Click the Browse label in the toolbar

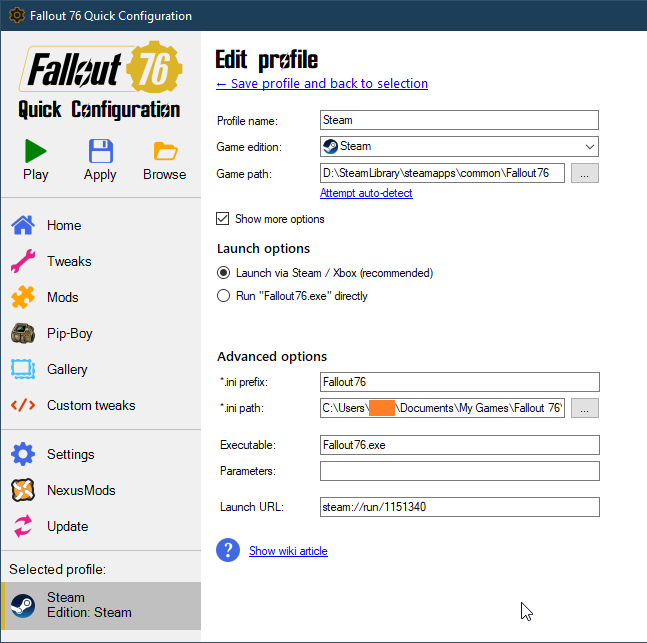[x=165, y=175]
